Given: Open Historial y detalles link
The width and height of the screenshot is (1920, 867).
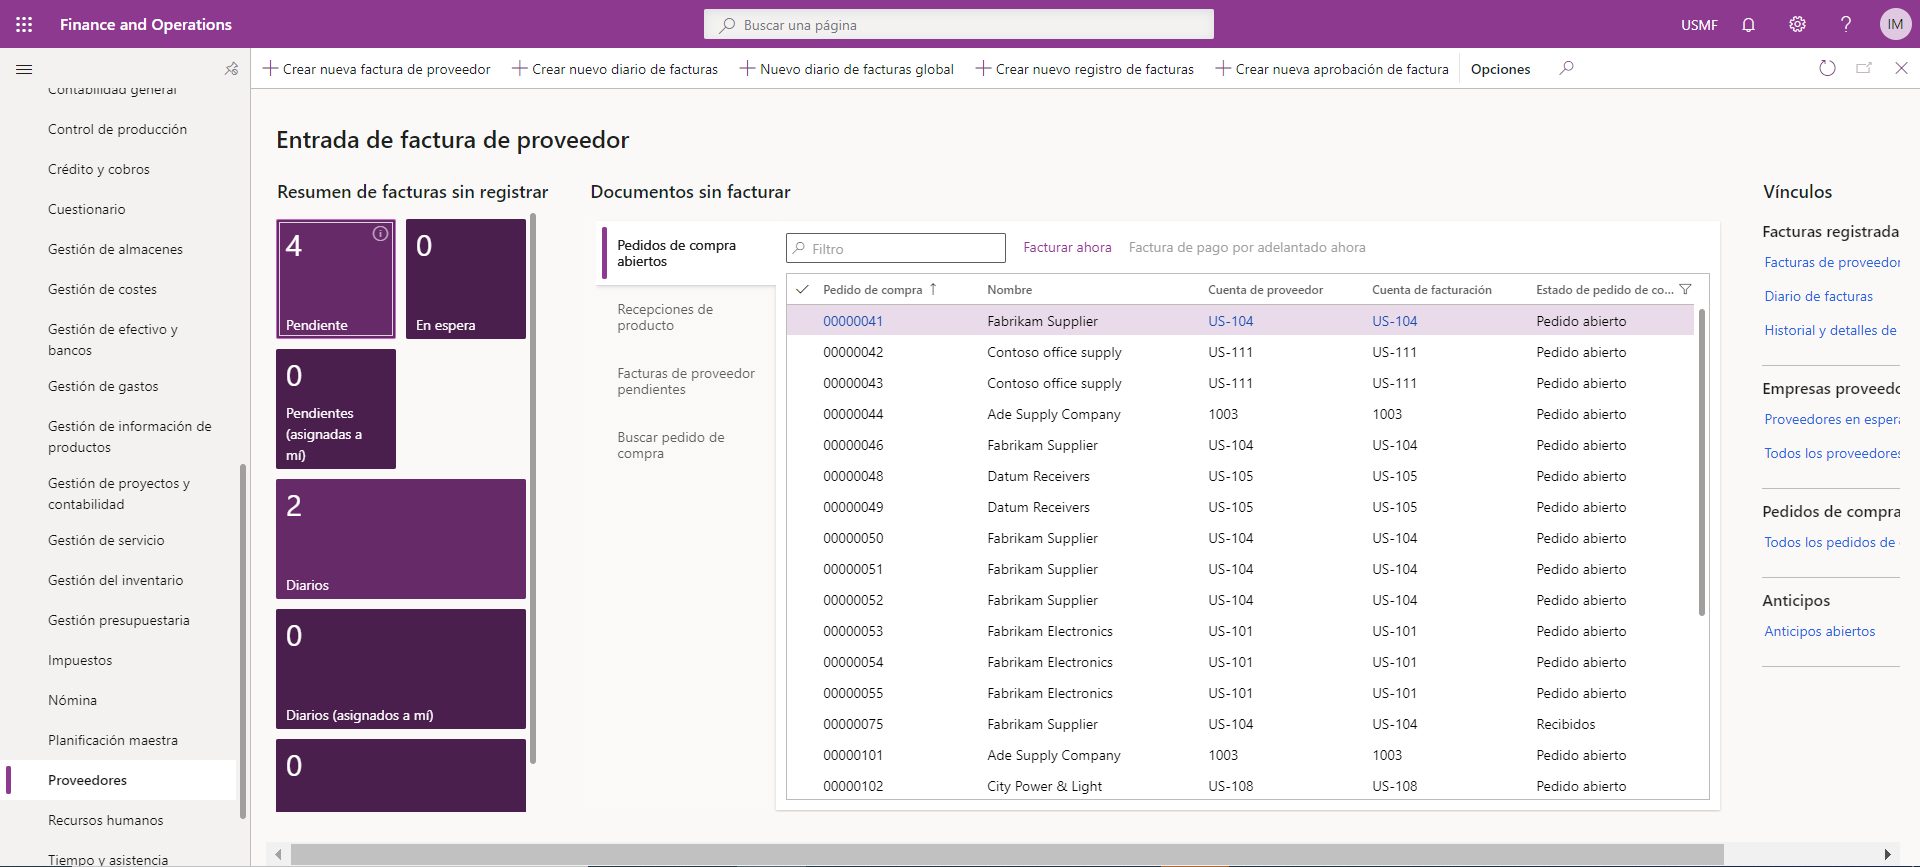Looking at the screenshot, I should click(x=1830, y=330).
